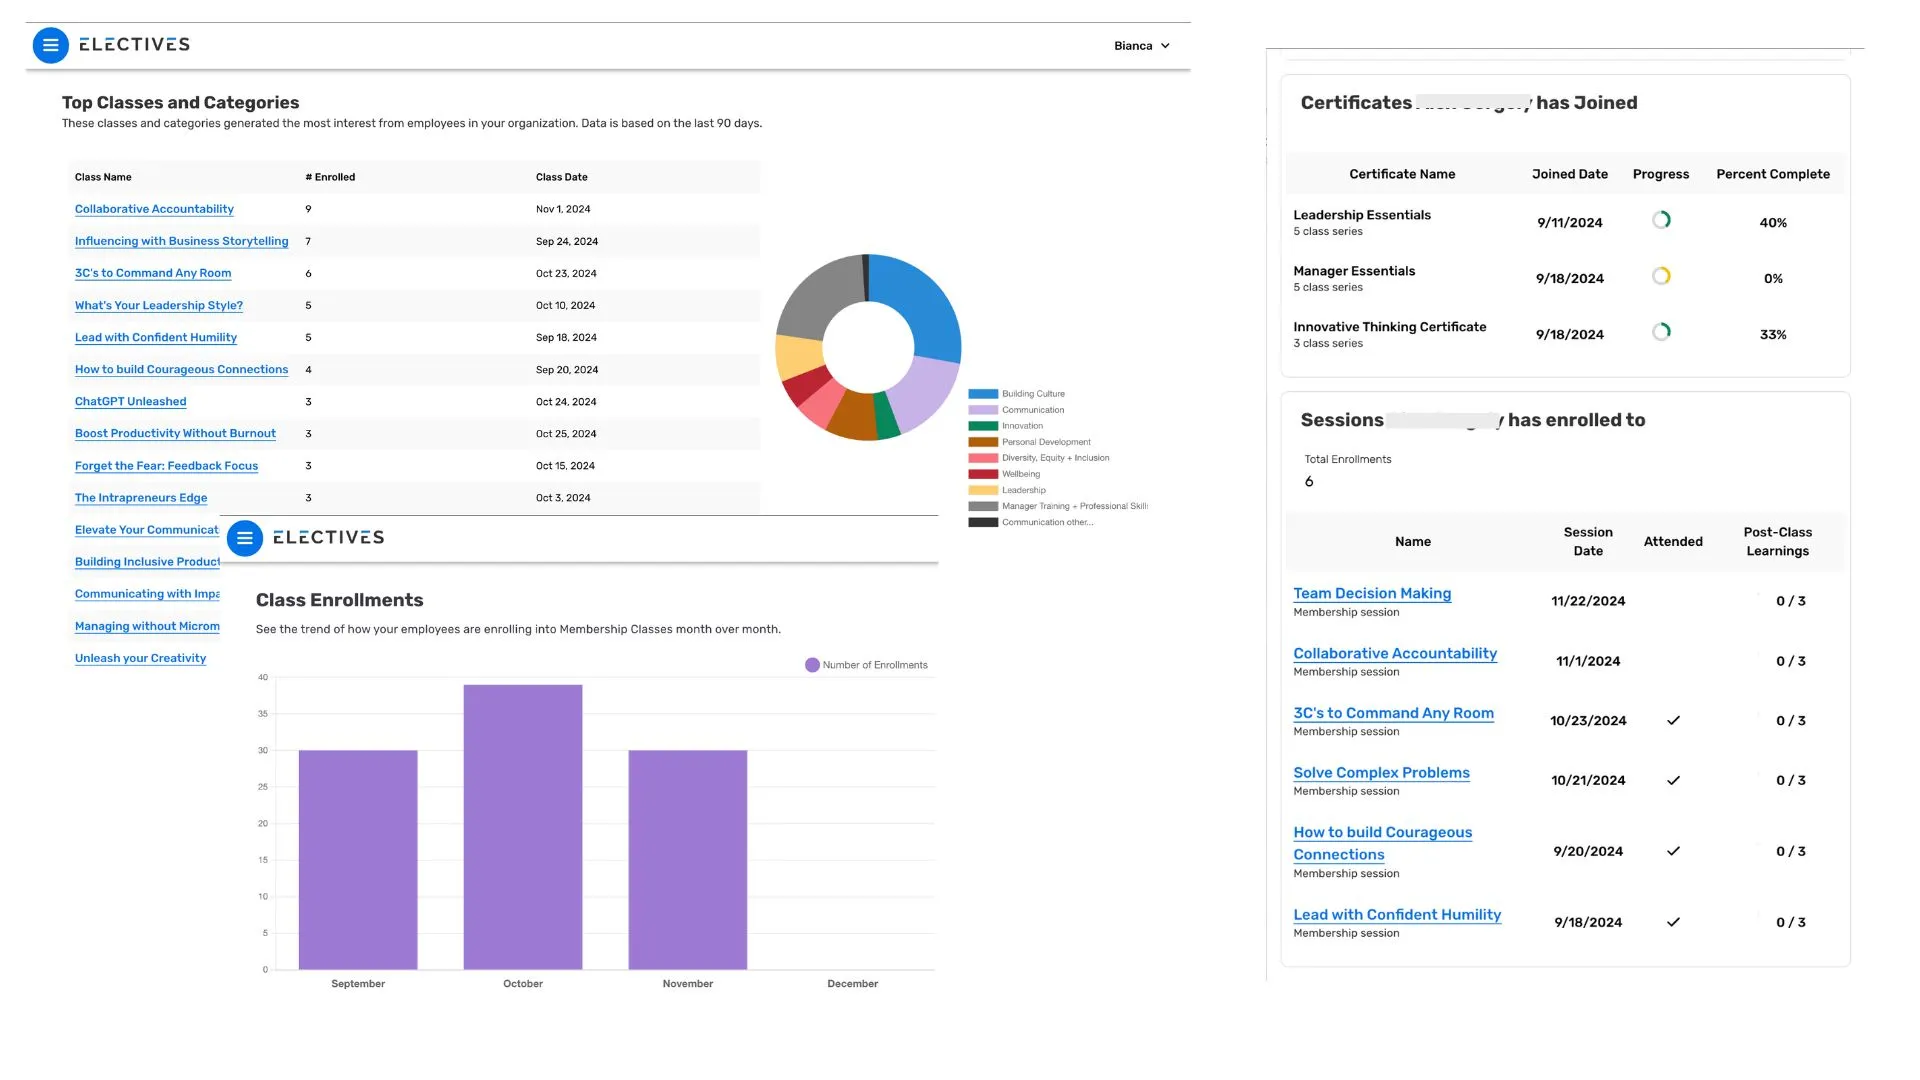Viewport: 1920px width, 1080px height.
Task: Open the Elevate Your Communication link
Action: tap(146, 530)
